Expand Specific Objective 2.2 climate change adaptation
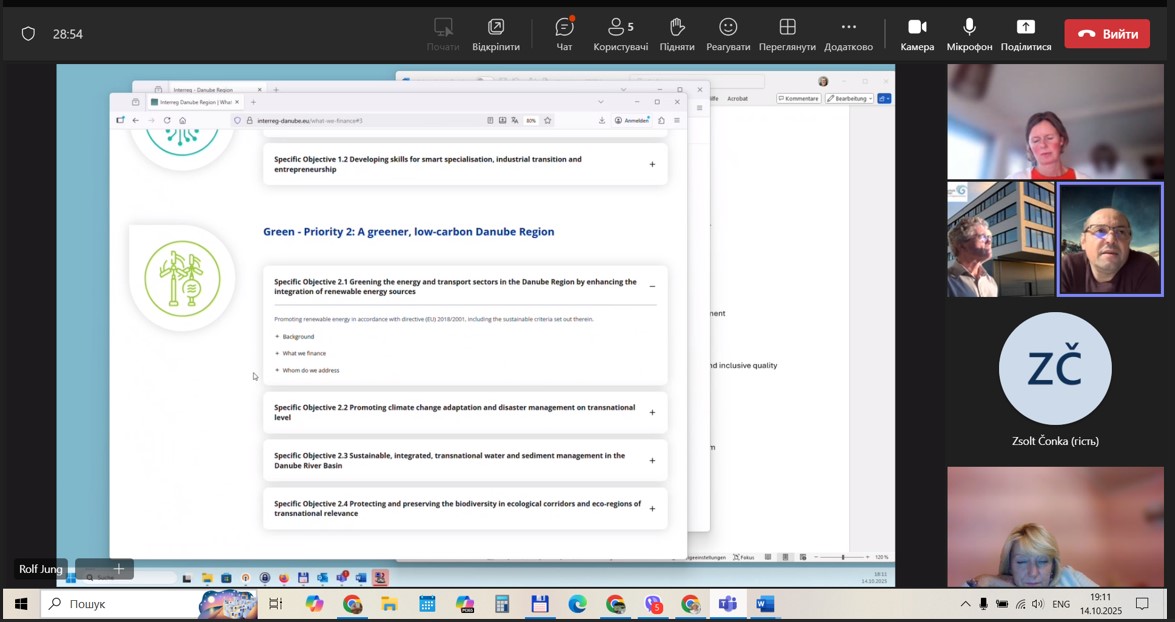This screenshot has height=622, width=1175. pyautogui.click(x=652, y=412)
